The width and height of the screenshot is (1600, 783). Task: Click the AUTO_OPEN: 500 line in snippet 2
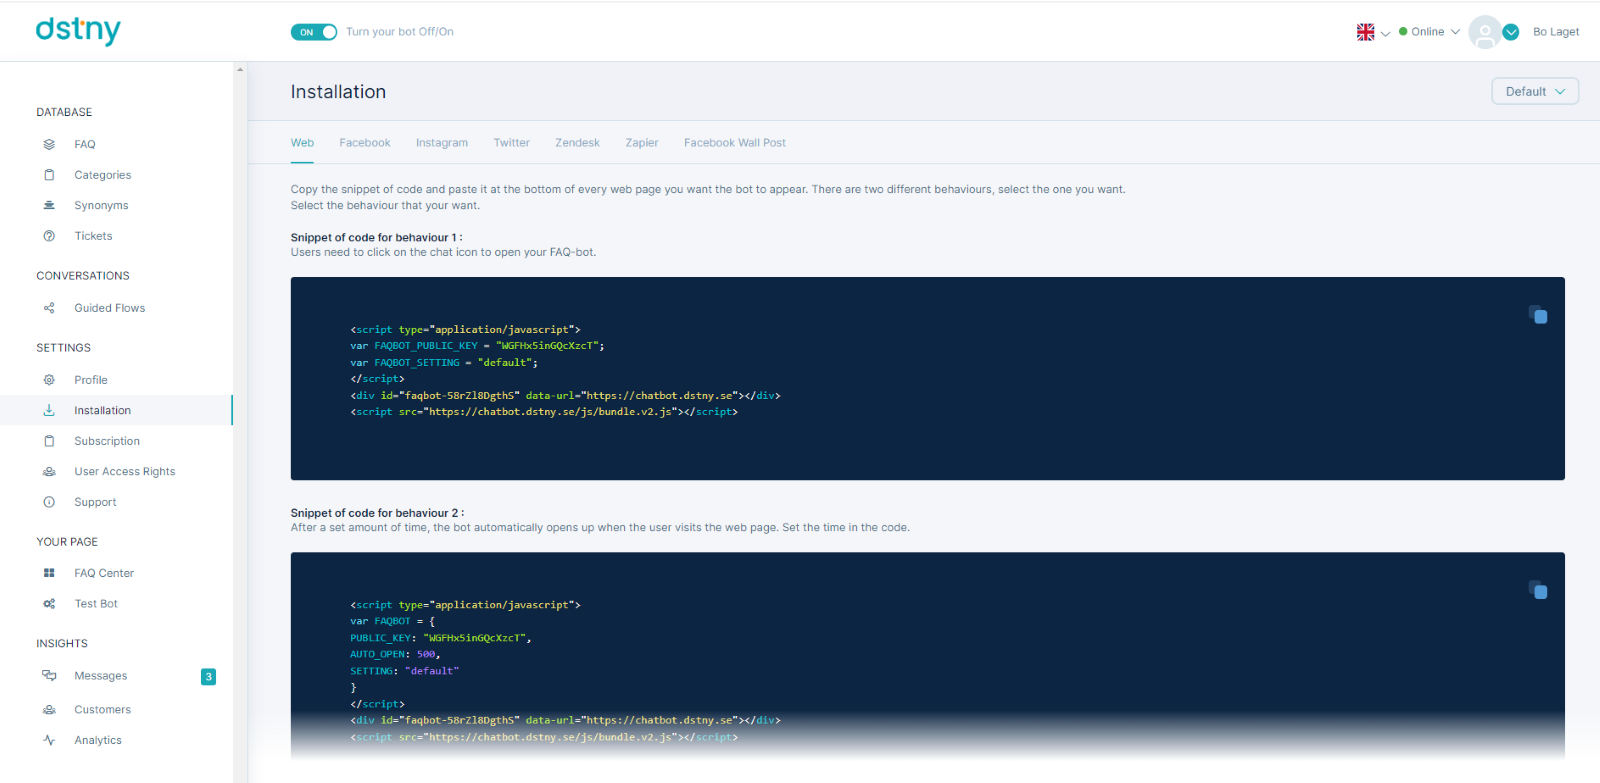[x=395, y=654]
